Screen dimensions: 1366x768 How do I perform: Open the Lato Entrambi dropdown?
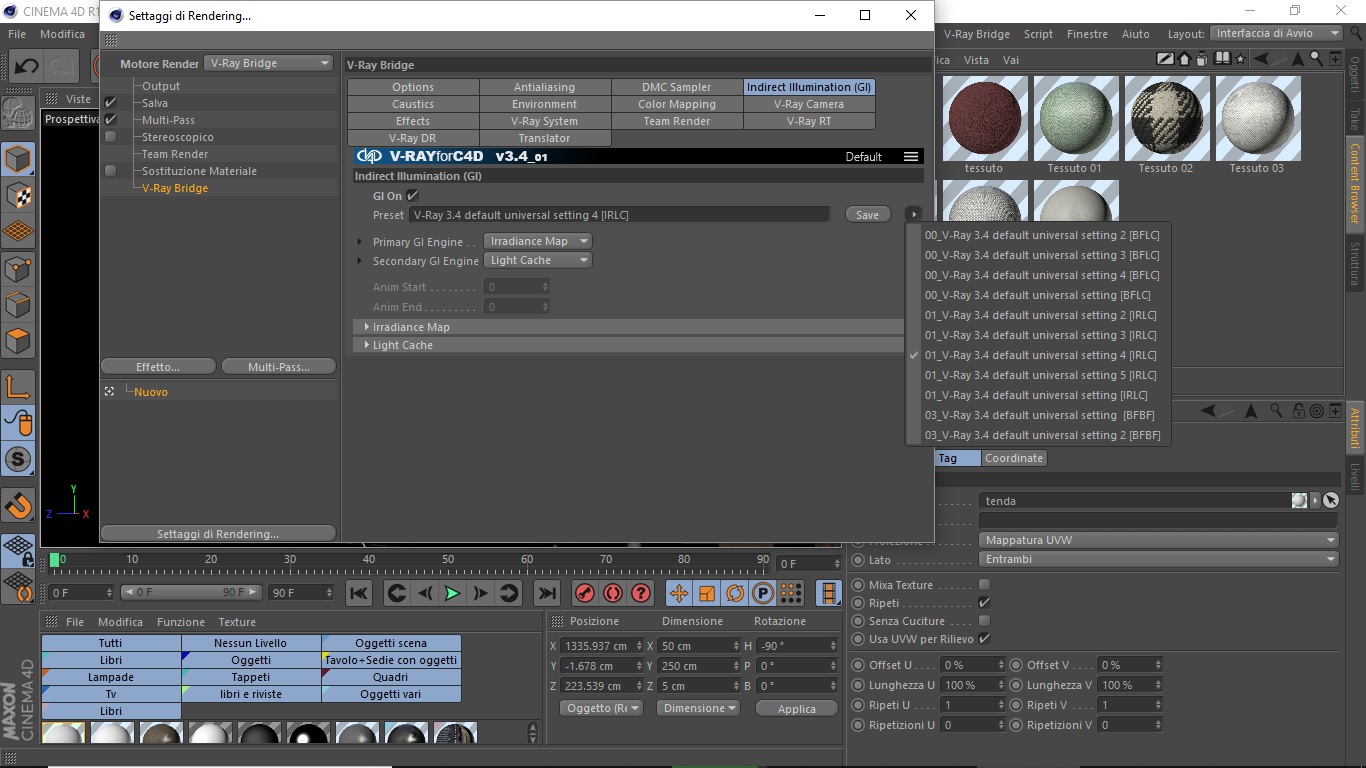pos(1158,559)
